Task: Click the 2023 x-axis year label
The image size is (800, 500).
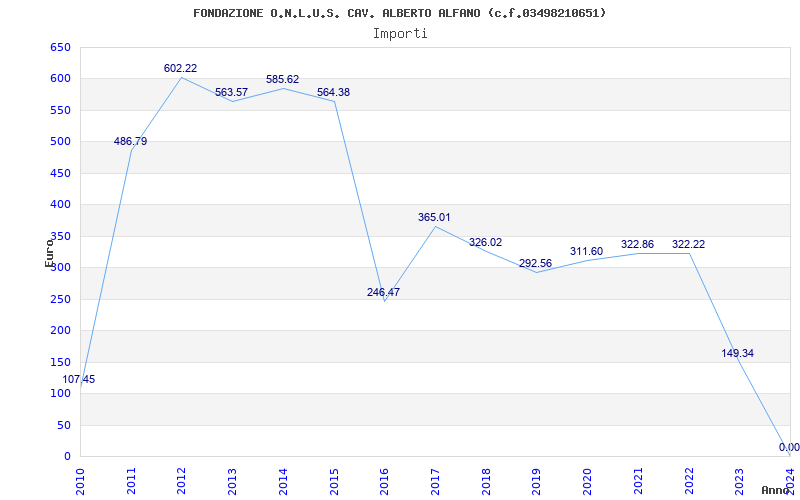Action: click(739, 481)
